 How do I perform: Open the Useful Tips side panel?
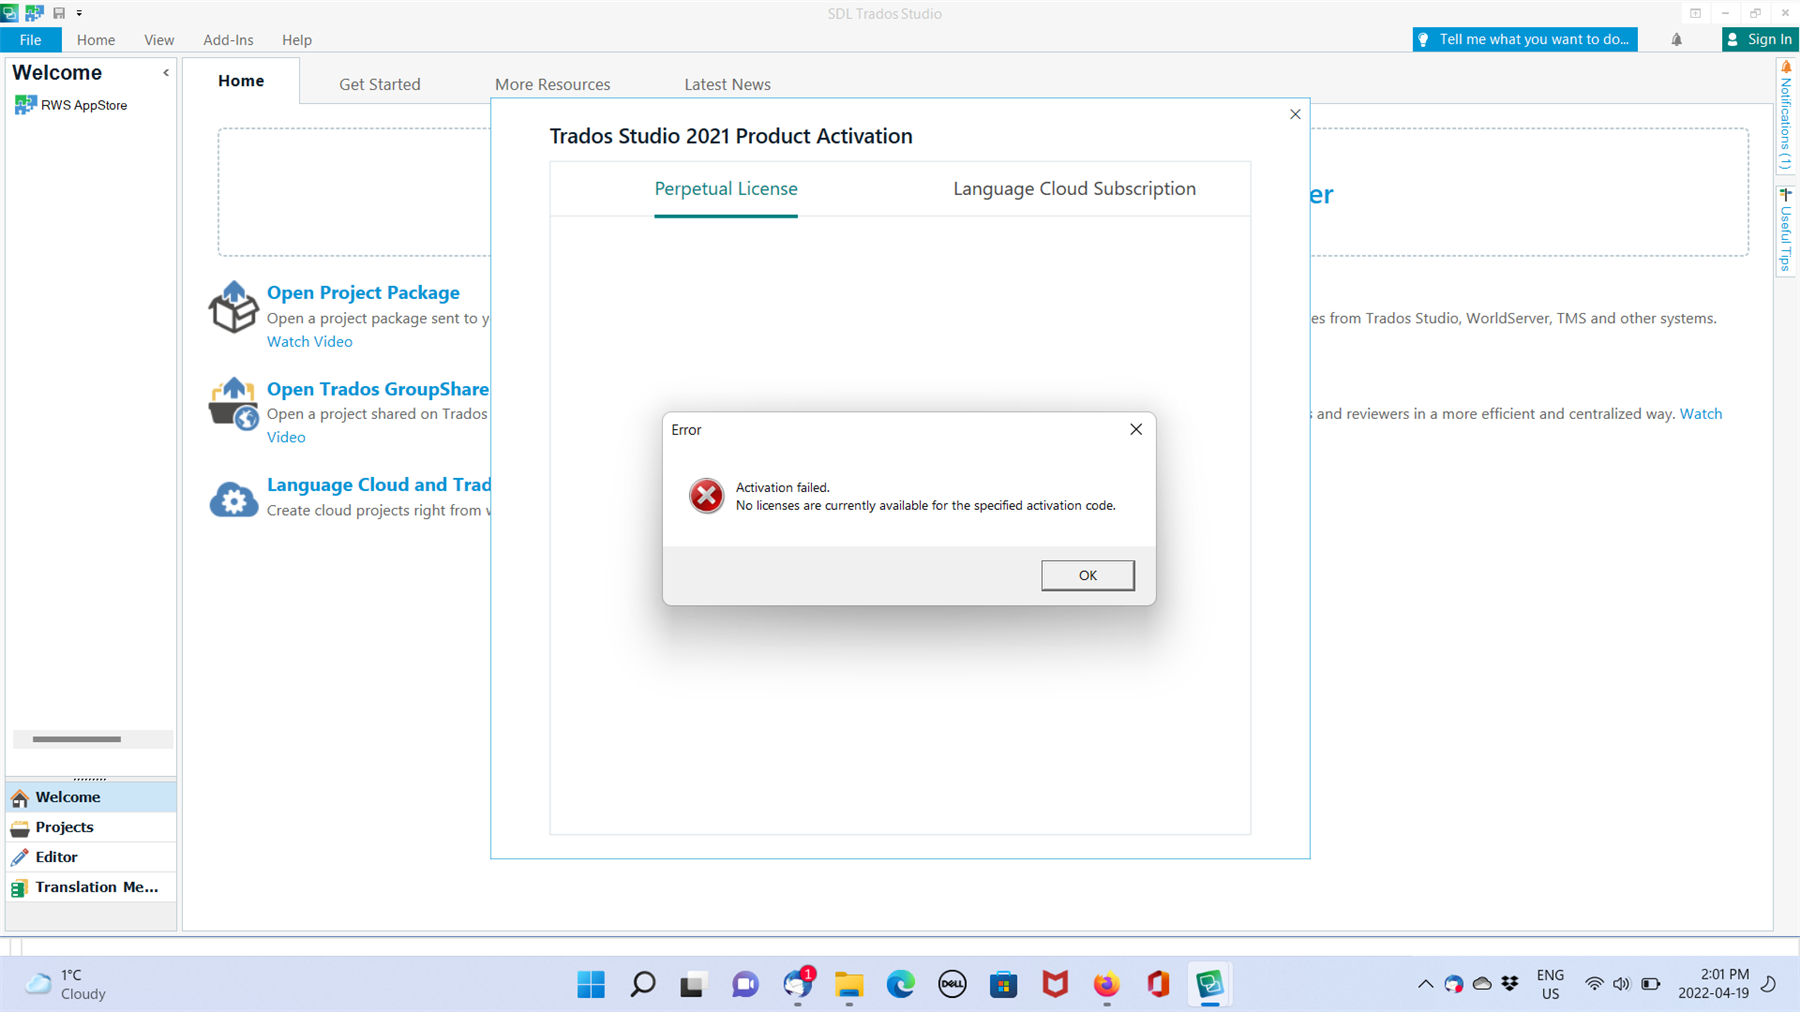[x=1786, y=230]
